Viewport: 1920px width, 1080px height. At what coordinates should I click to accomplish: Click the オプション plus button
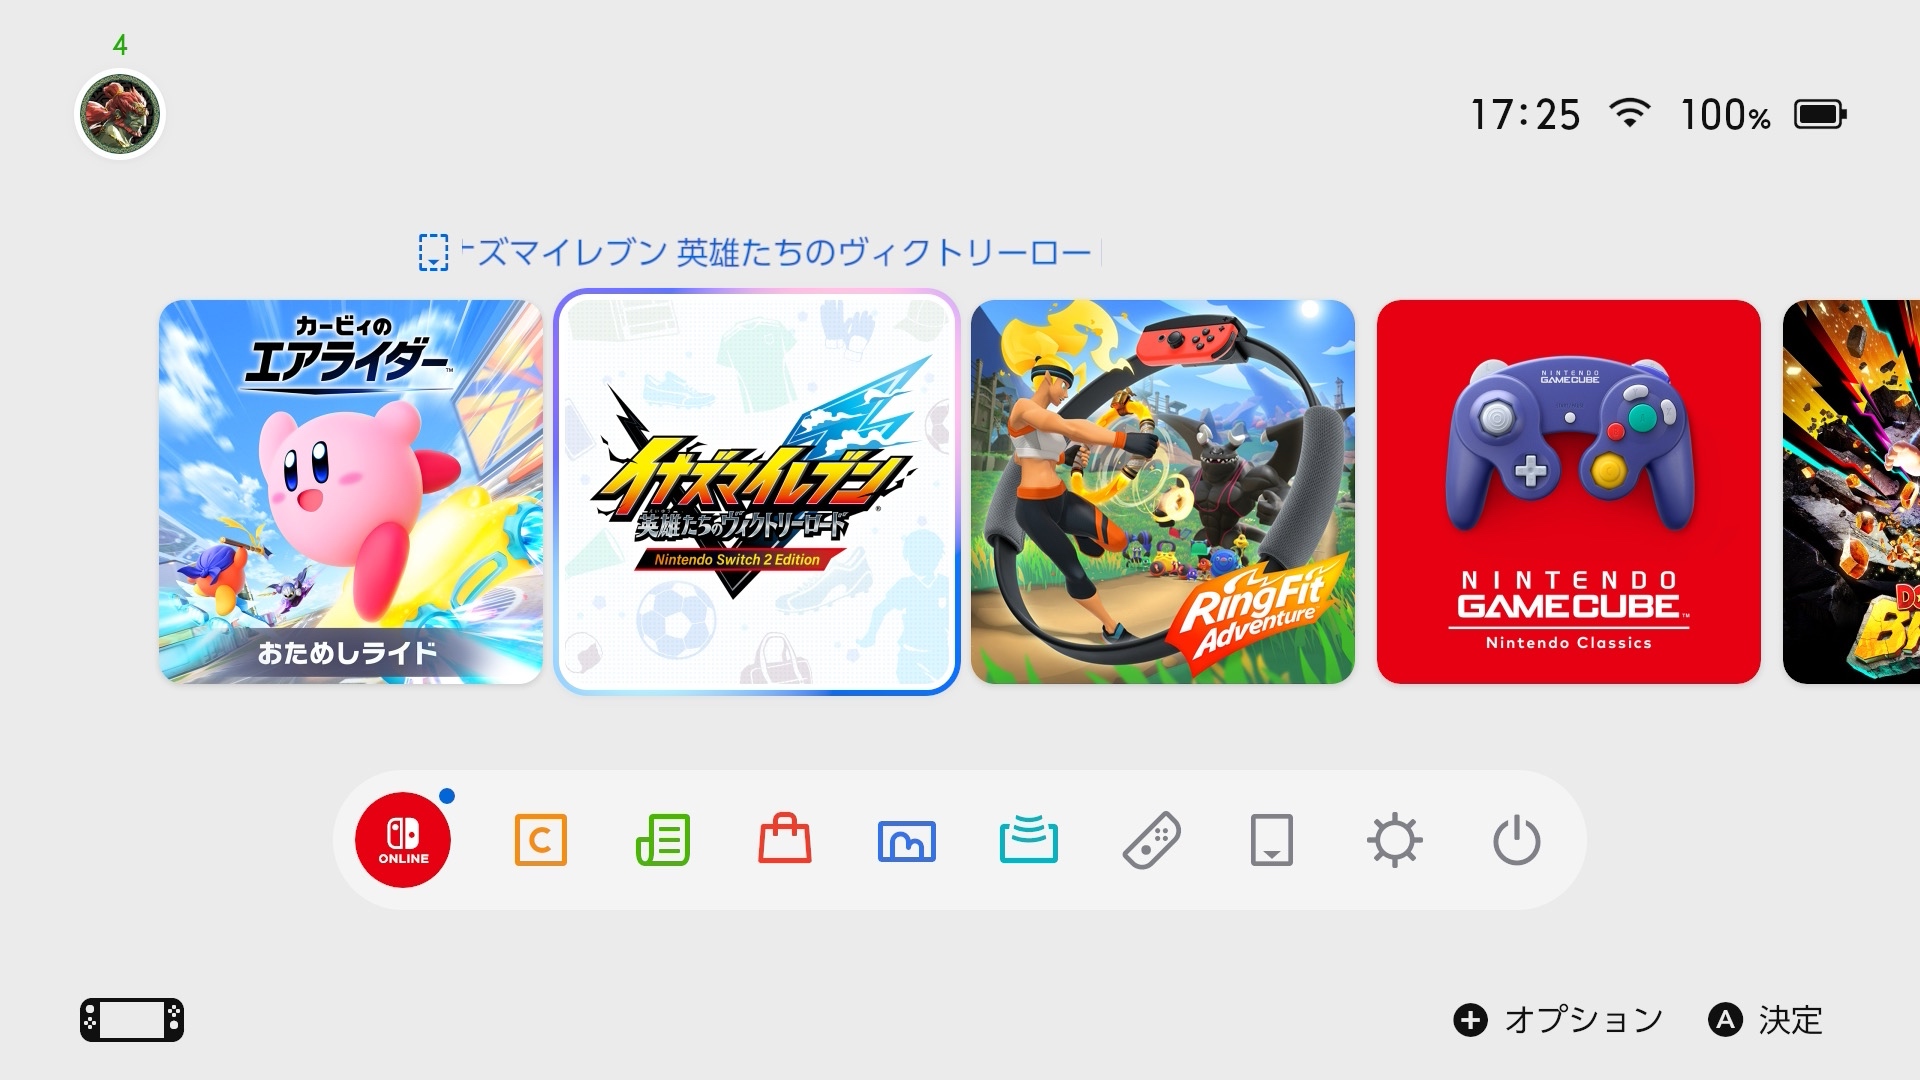click(1470, 1020)
